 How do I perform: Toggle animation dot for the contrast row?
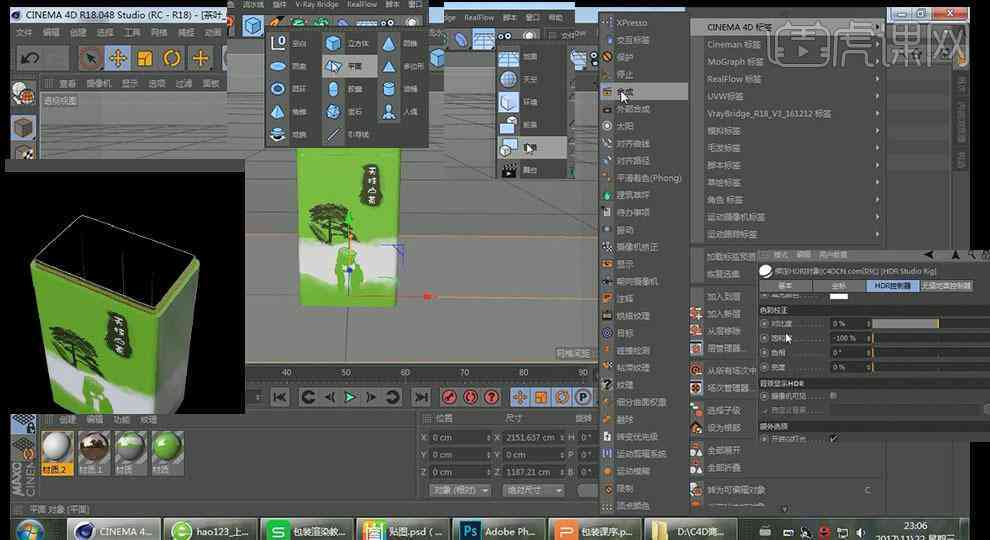coord(765,323)
